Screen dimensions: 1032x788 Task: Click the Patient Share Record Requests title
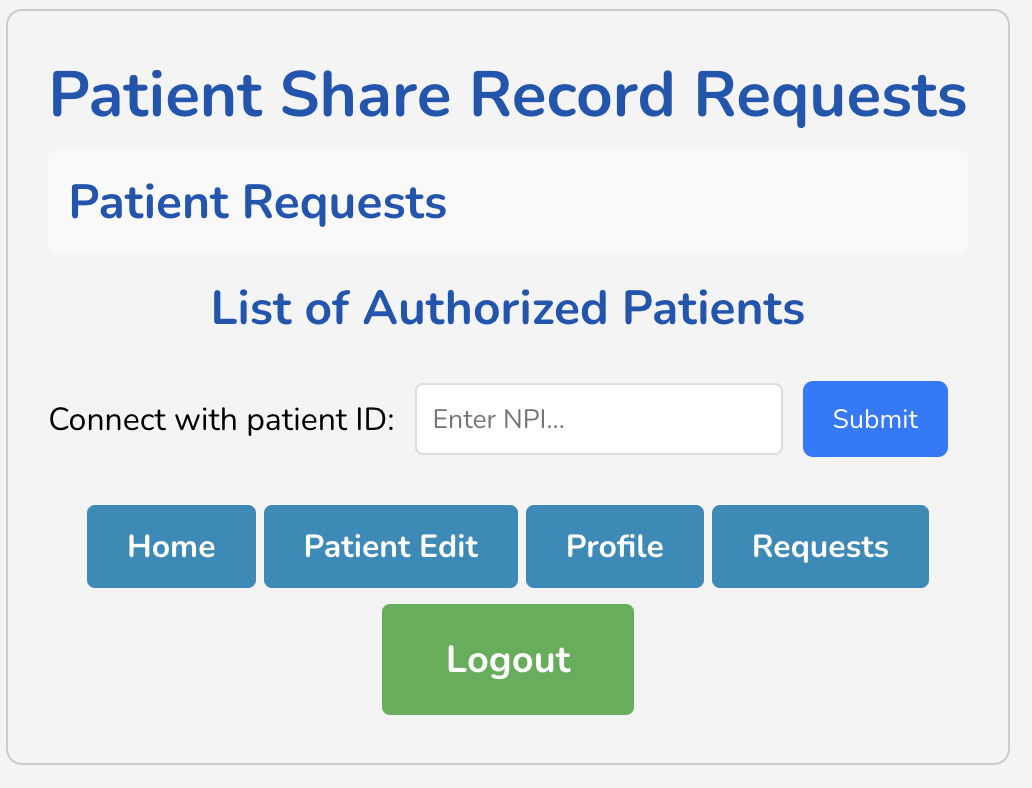[509, 94]
